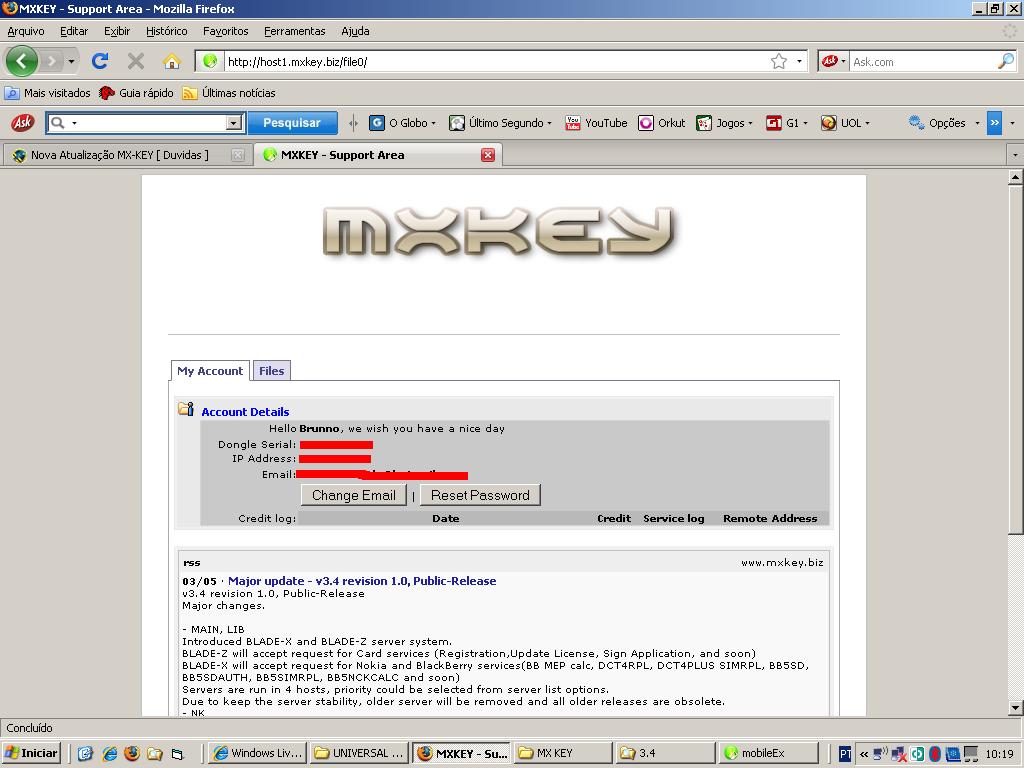Open Firefox quick launch icon
Screen dimensions: 1024x768
(131, 753)
